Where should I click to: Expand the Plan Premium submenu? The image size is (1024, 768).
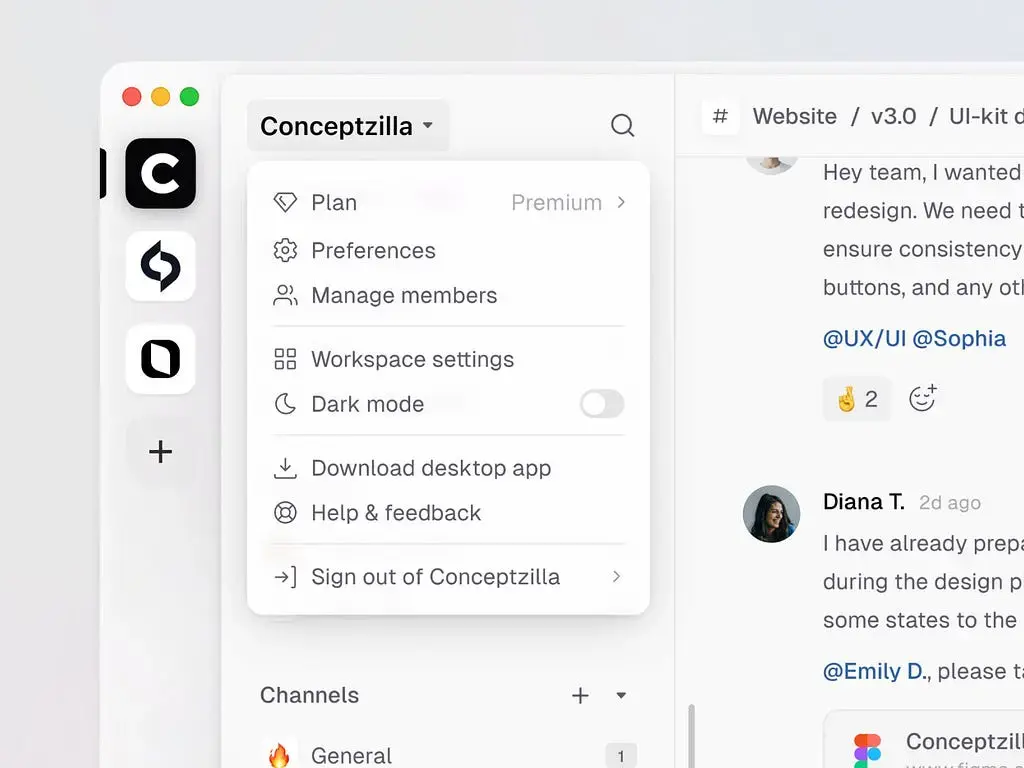(x=448, y=202)
